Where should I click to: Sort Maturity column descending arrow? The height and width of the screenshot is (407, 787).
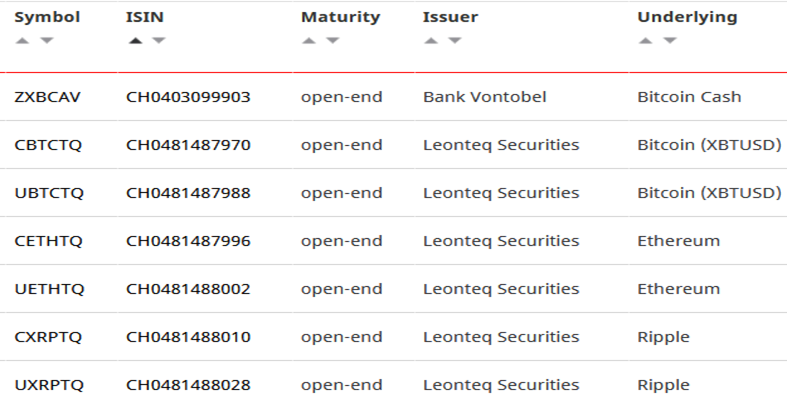pyautogui.click(x=332, y=41)
